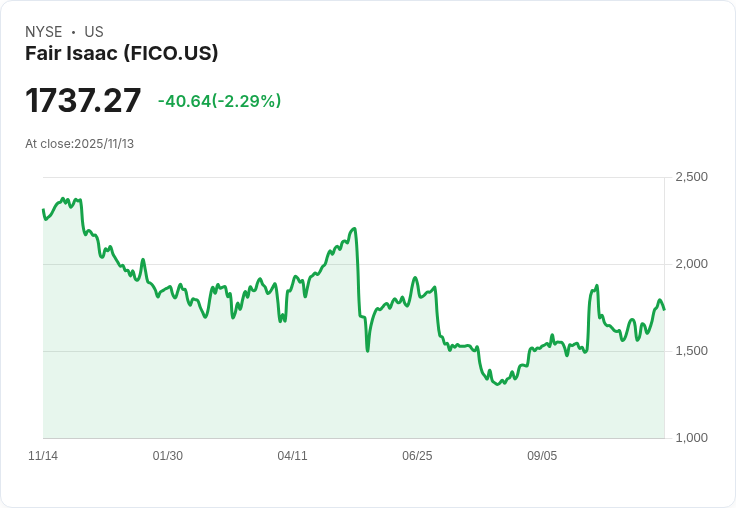Click the sharp price spike after 09/05
The image size is (736, 508).
point(597,286)
